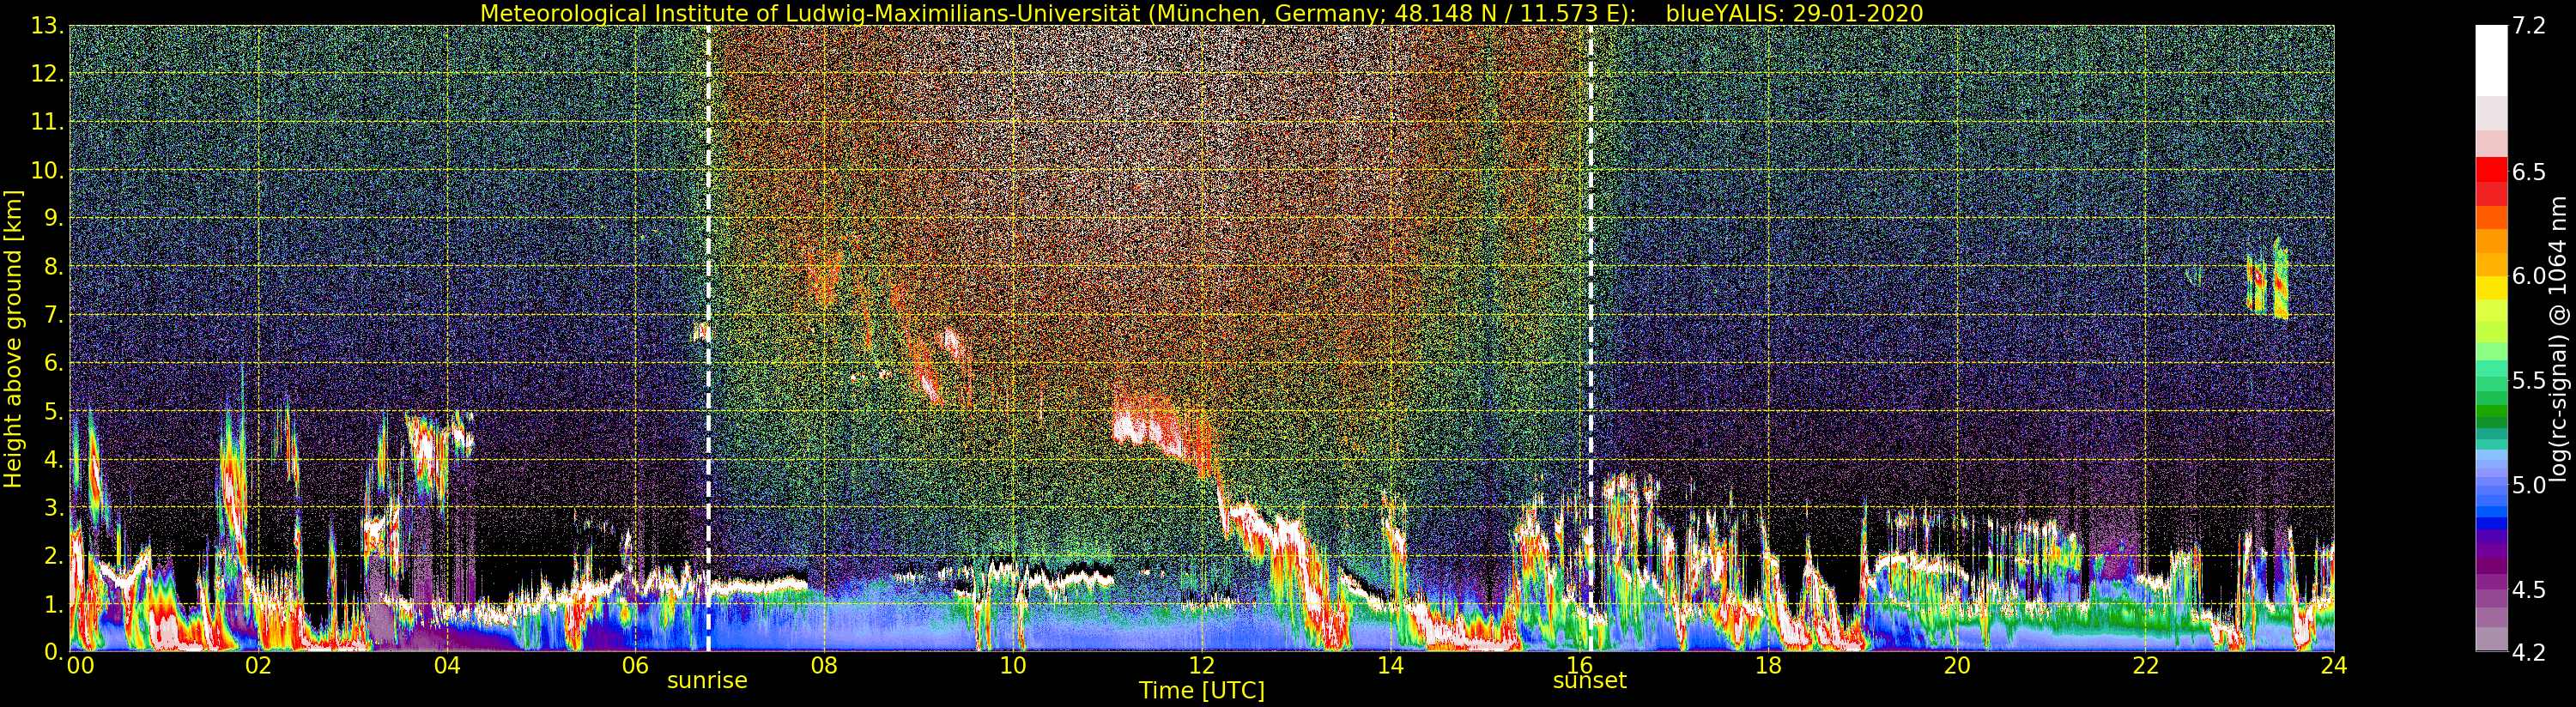Click the small cloud echo just before sunrise at 6.7 km
This screenshot has width=2576, height=707.
700,332
